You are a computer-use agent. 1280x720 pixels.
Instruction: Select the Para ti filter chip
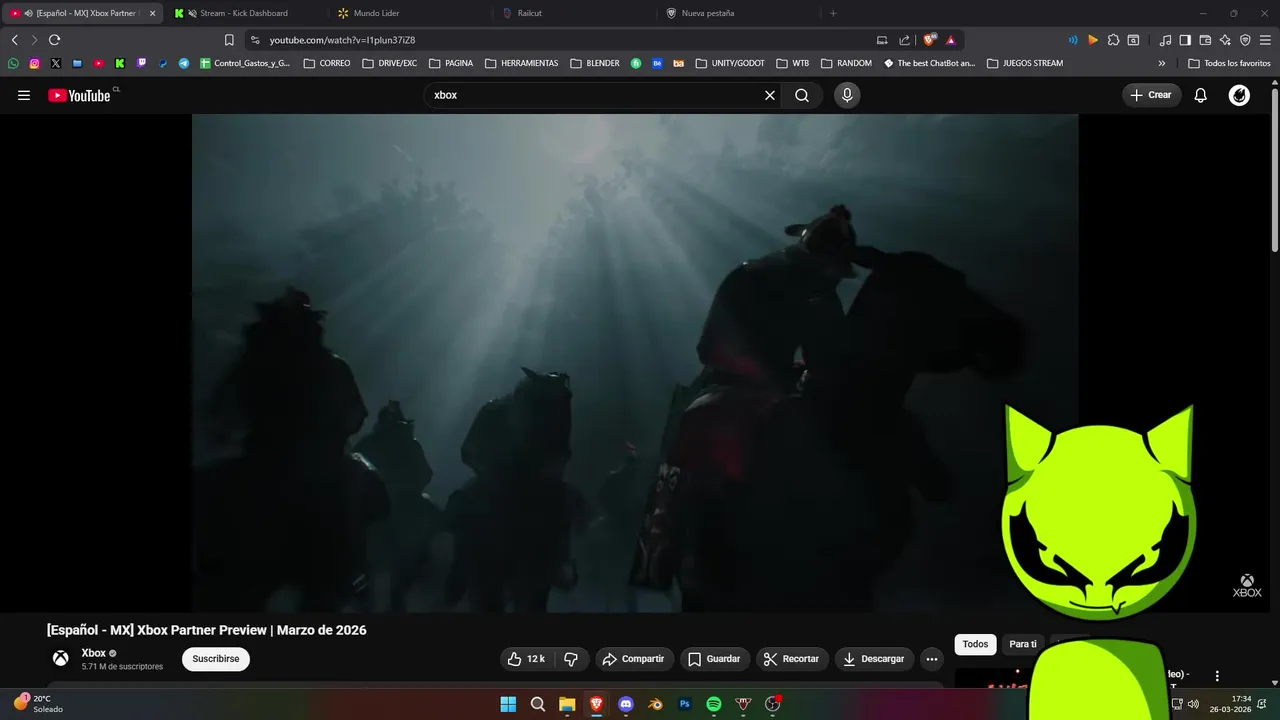1023,644
